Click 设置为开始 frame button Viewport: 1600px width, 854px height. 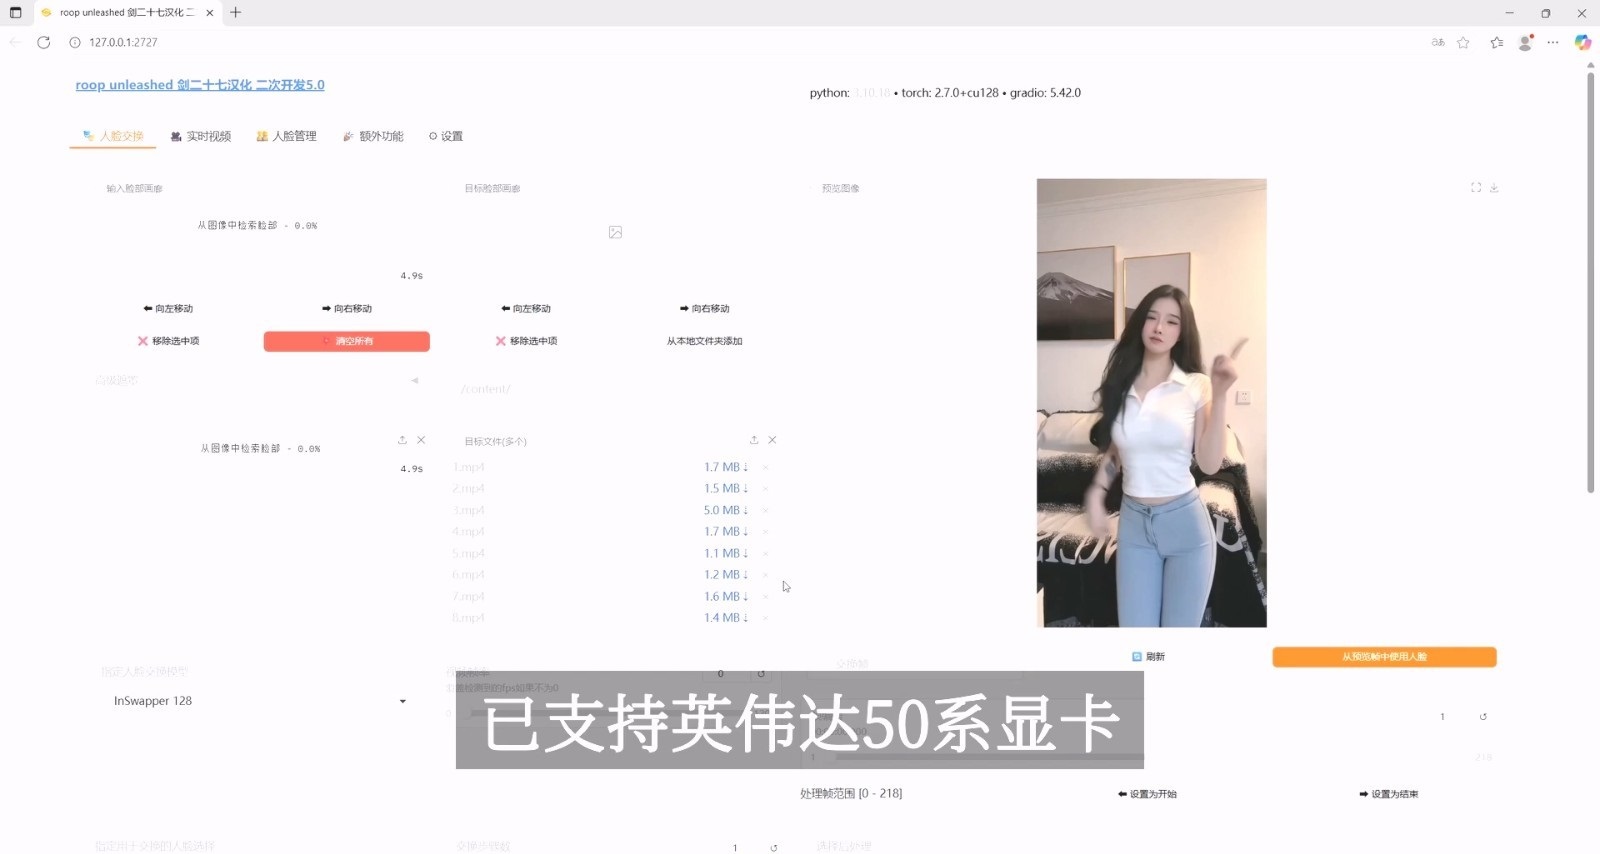[x=1147, y=794]
